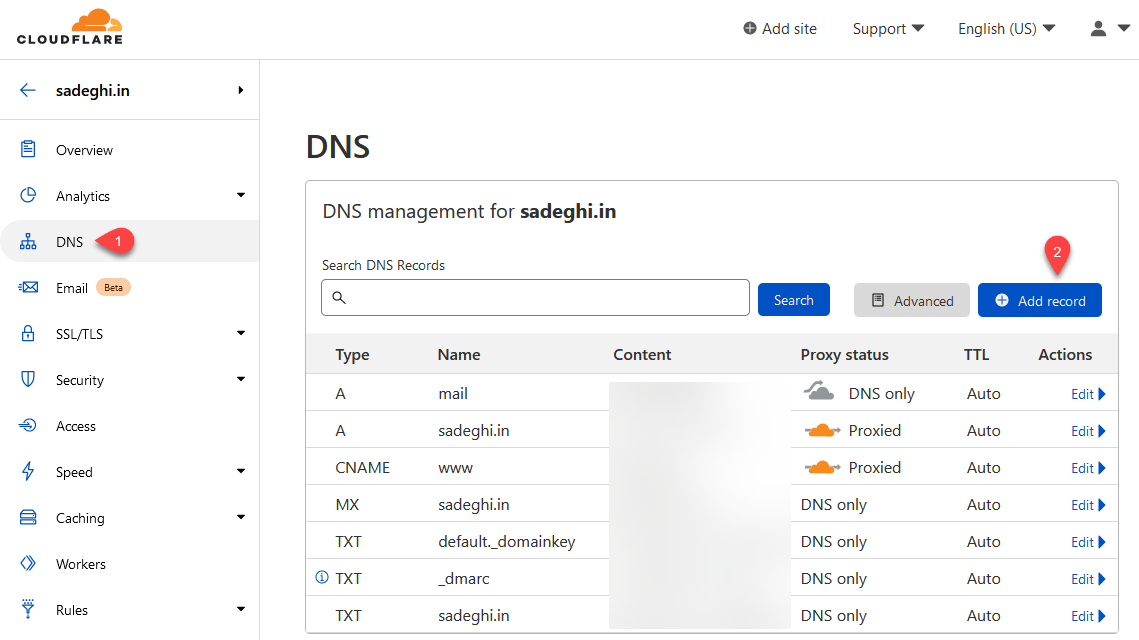The image size is (1139, 640).
Task: Click the Security shield icon
Action: click(28, 379)
